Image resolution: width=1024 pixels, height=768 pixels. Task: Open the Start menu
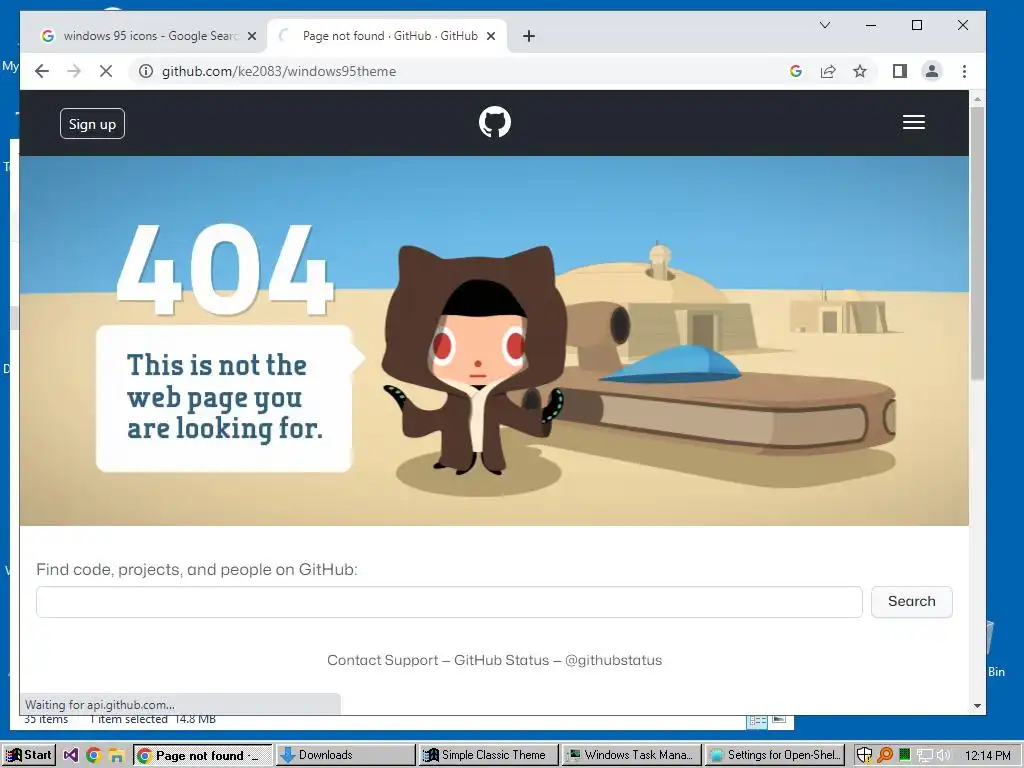coord(28,755)
